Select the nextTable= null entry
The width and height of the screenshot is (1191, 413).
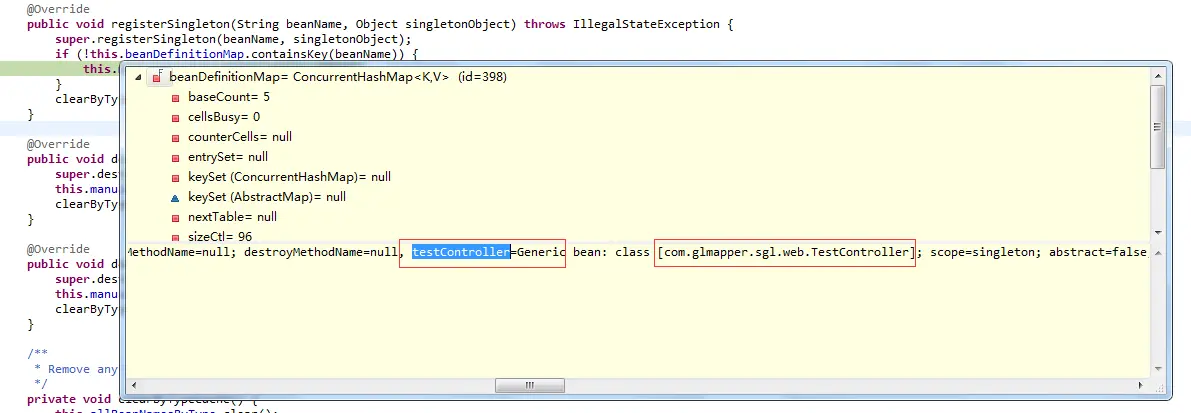point(232,216)
